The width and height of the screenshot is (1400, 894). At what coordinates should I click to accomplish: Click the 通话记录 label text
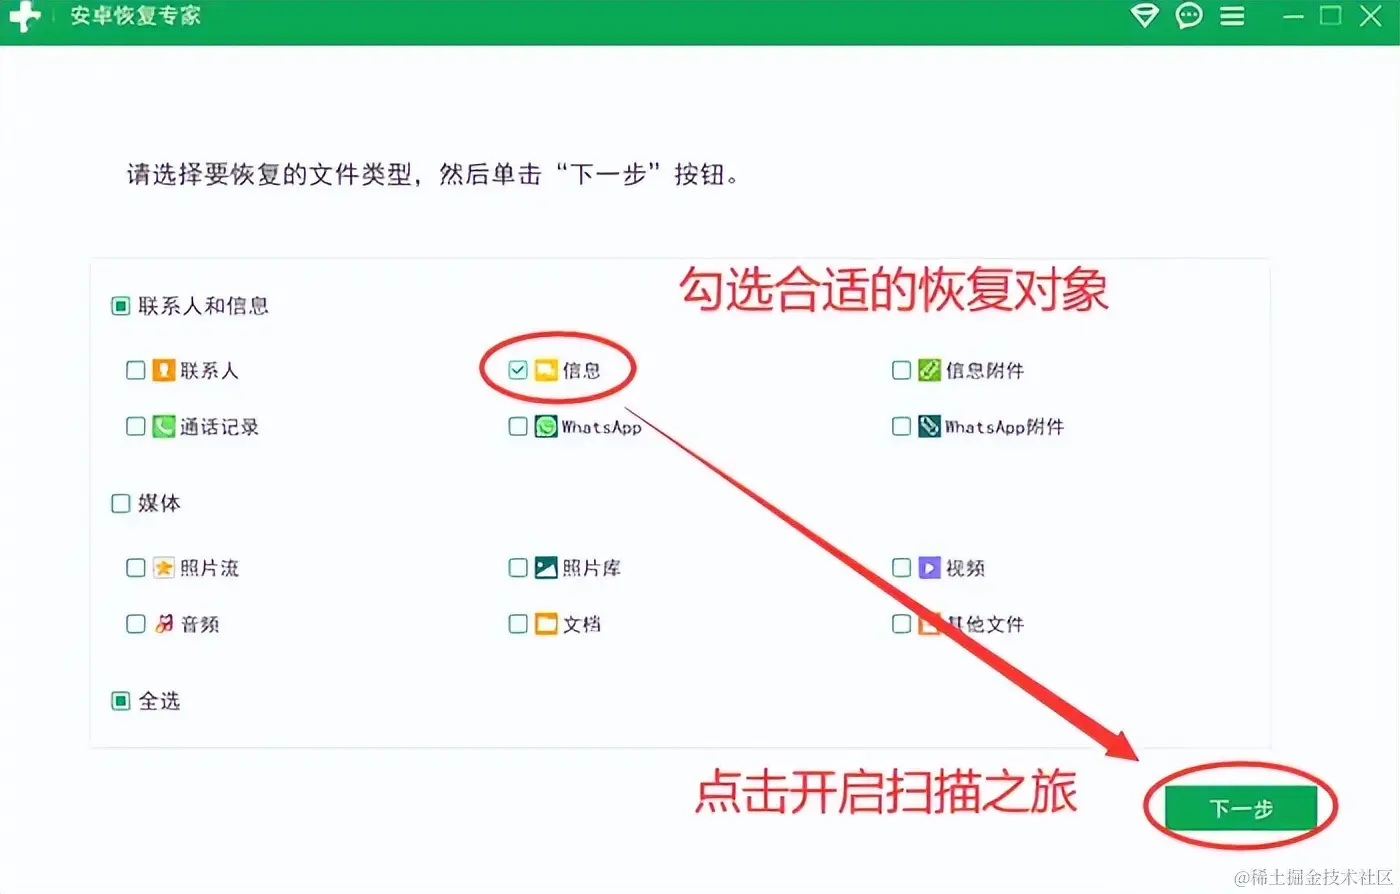[219, 427]
